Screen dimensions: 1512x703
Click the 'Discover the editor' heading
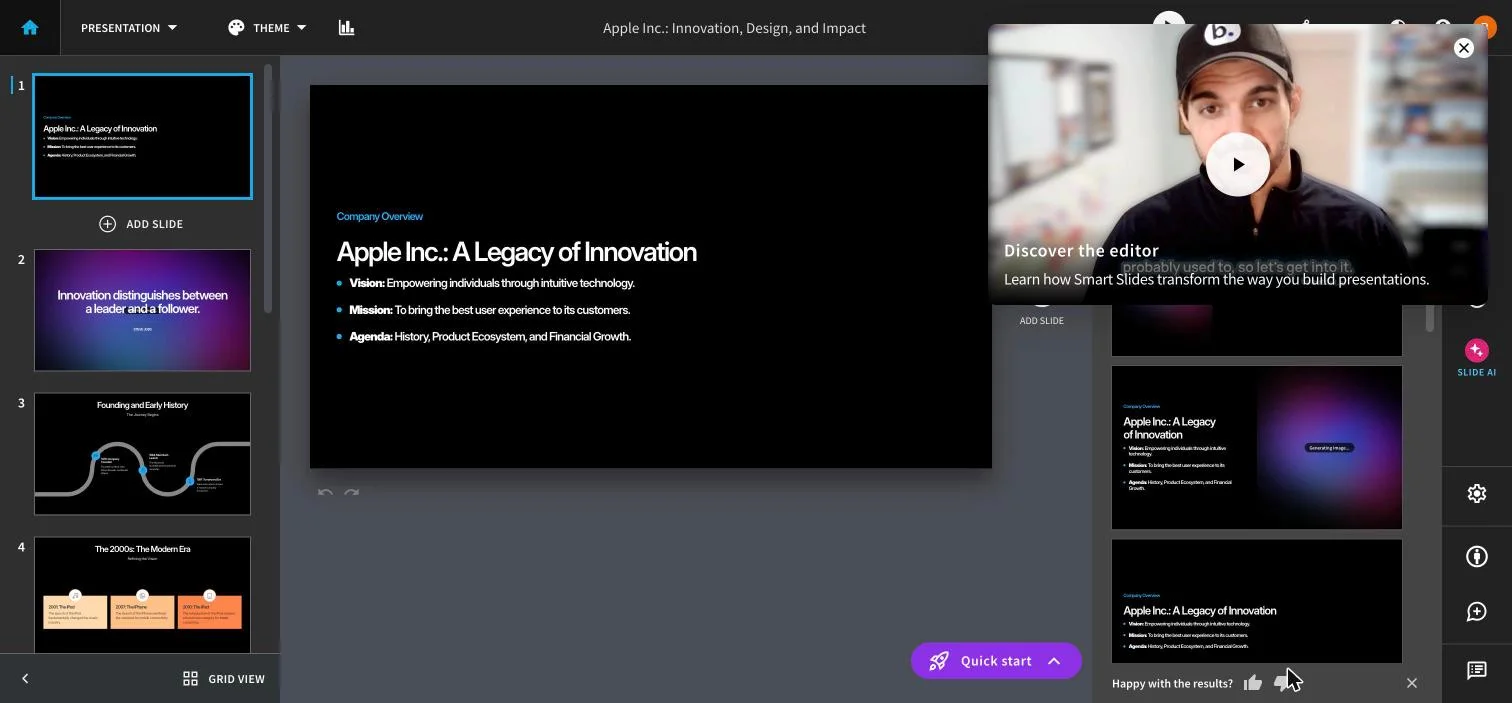(x=1081, y=251)
